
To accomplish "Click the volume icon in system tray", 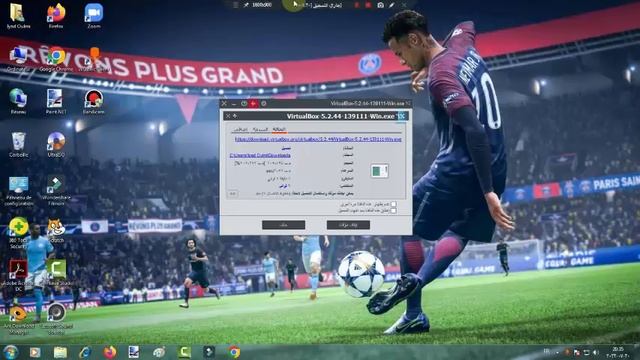I will pyautogui.click(x=596, y=352).
